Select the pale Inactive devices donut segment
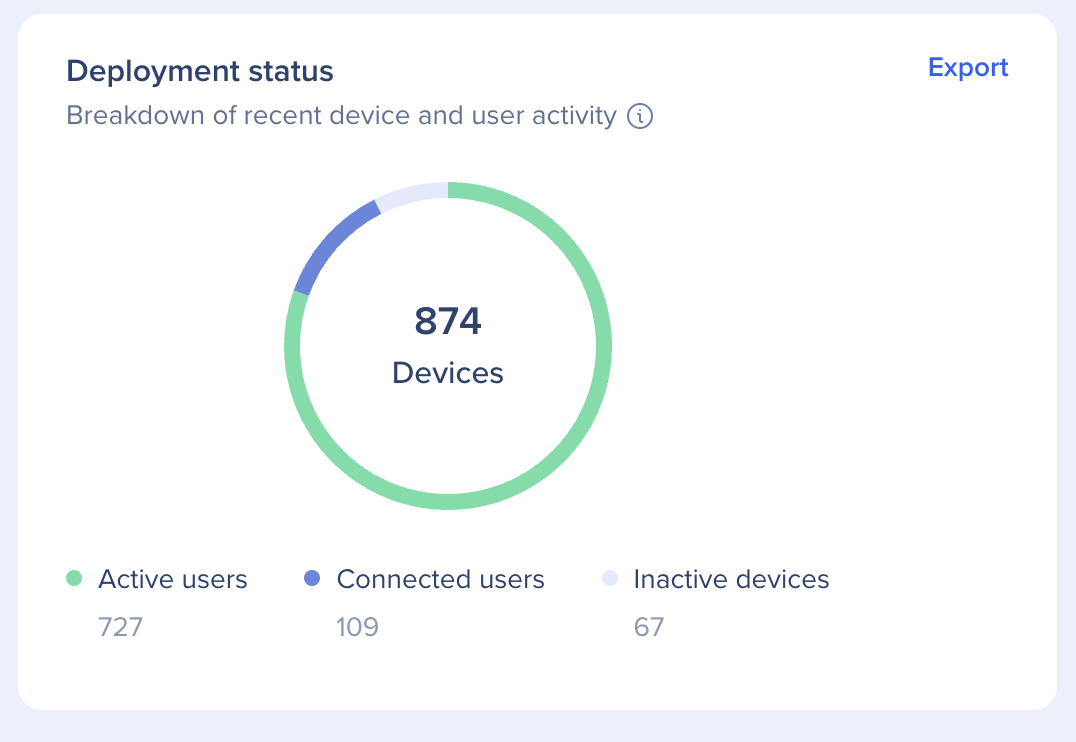The width and height of the screenshot is (1076, 742). coord(412,194)
